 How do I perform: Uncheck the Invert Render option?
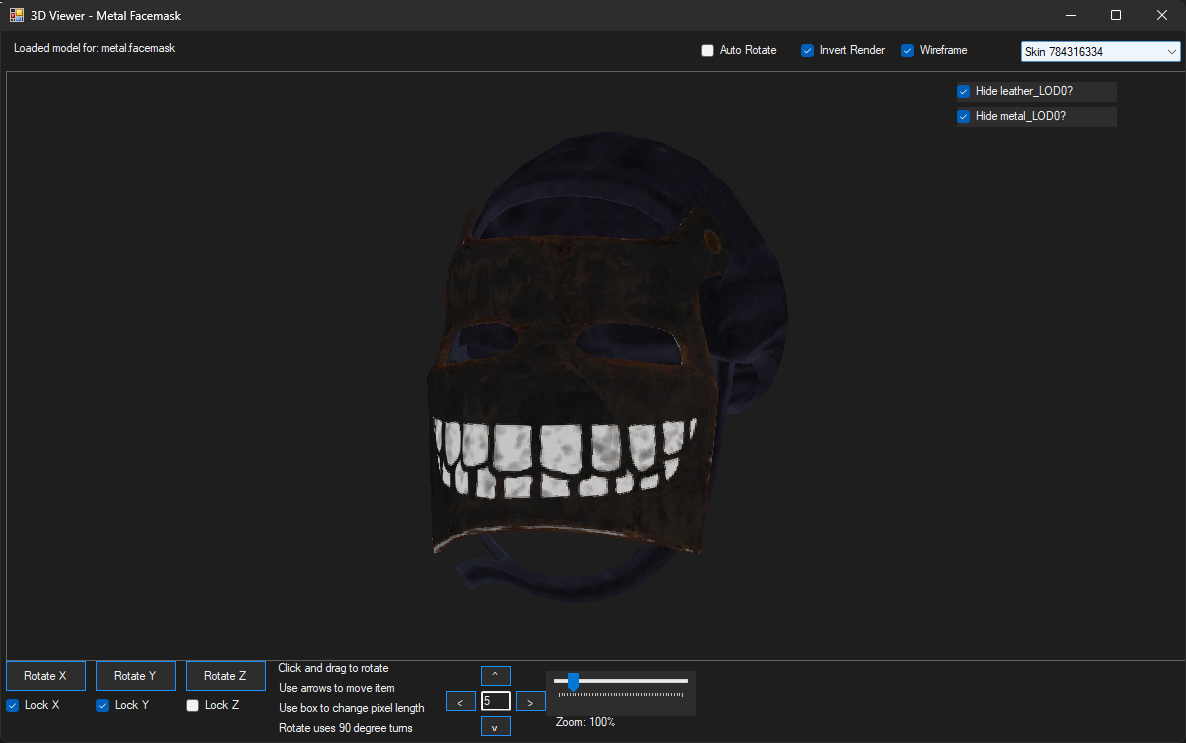(807, 51)
